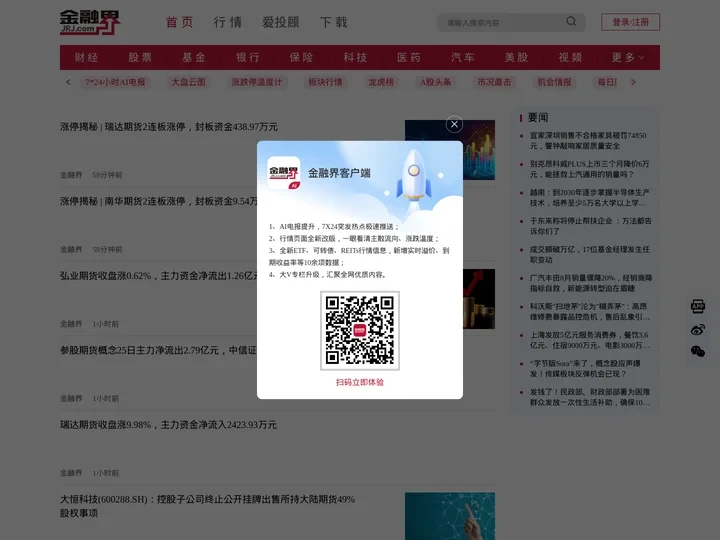
Task: Open the JRJ.com 金融界 logo
Action: coord(90,22)
